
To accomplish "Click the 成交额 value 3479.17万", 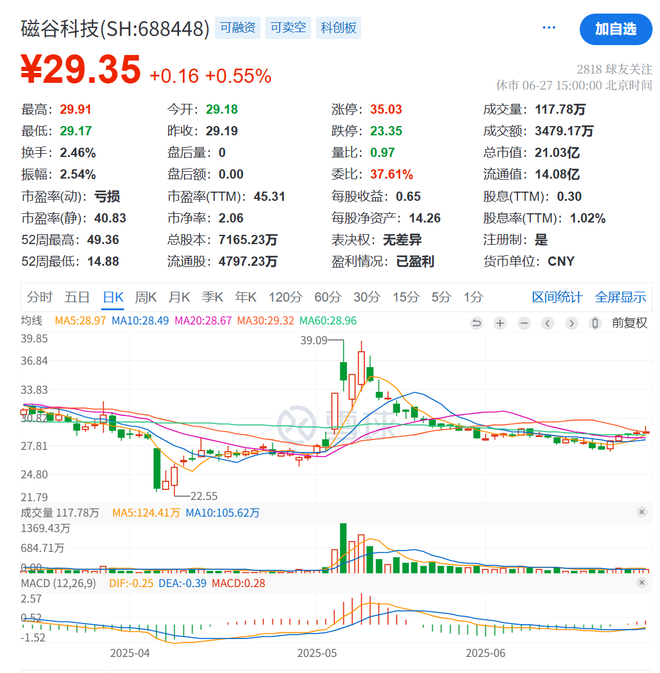I will pyautogui.click(x=564, y=131).
